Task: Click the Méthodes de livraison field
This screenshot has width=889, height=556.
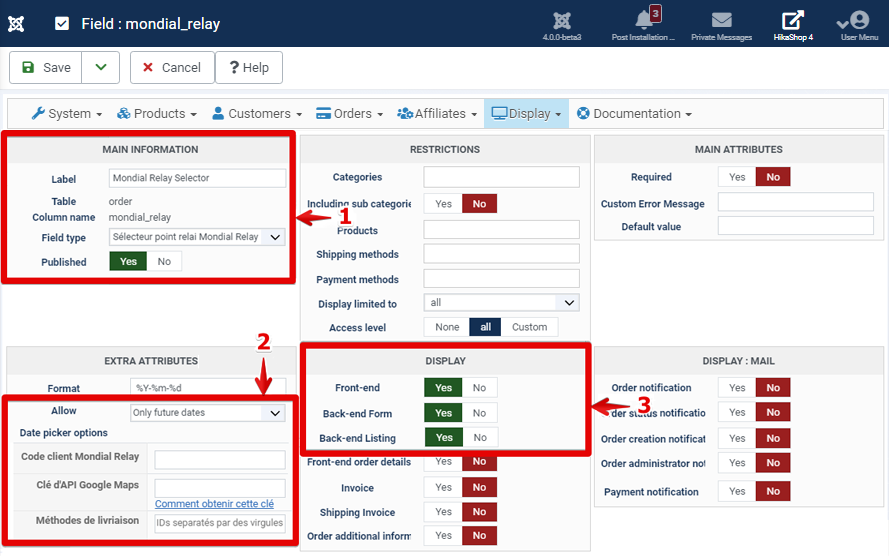Action: pyautogui.click(x=220, y=523)
